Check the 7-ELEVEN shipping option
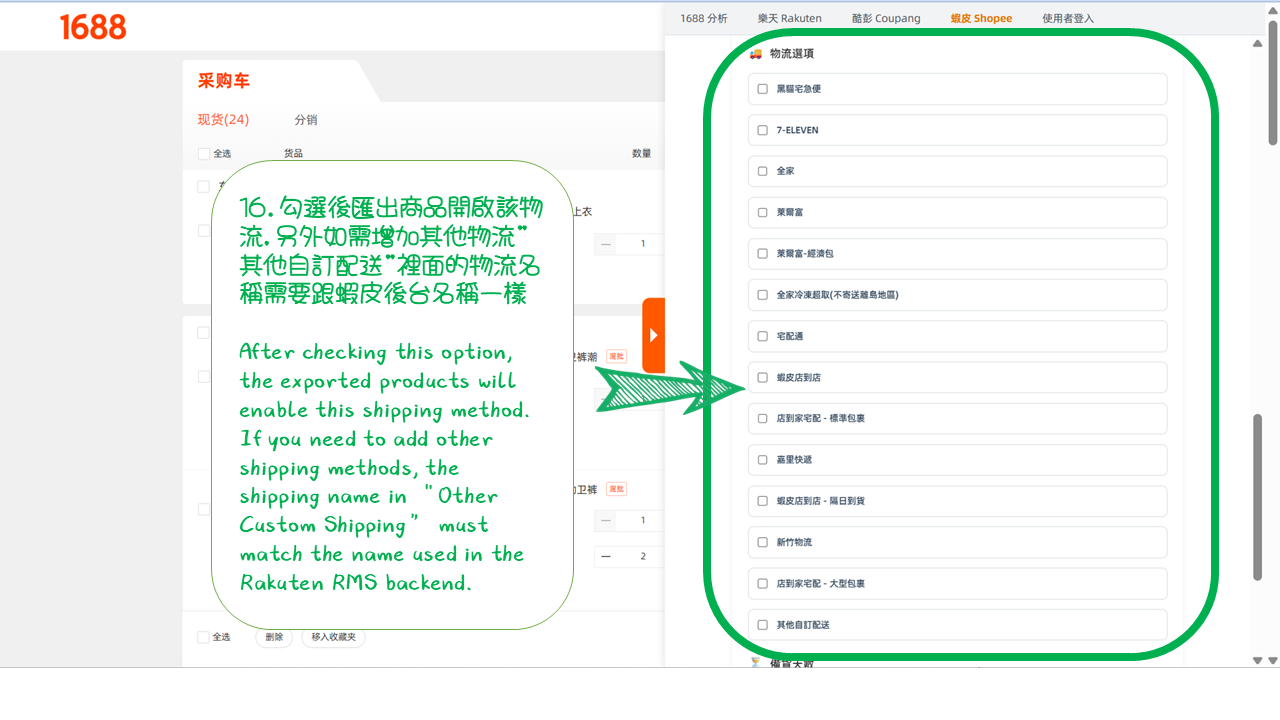This screenshot has height=720, width=1280. [x=762, y=130]
